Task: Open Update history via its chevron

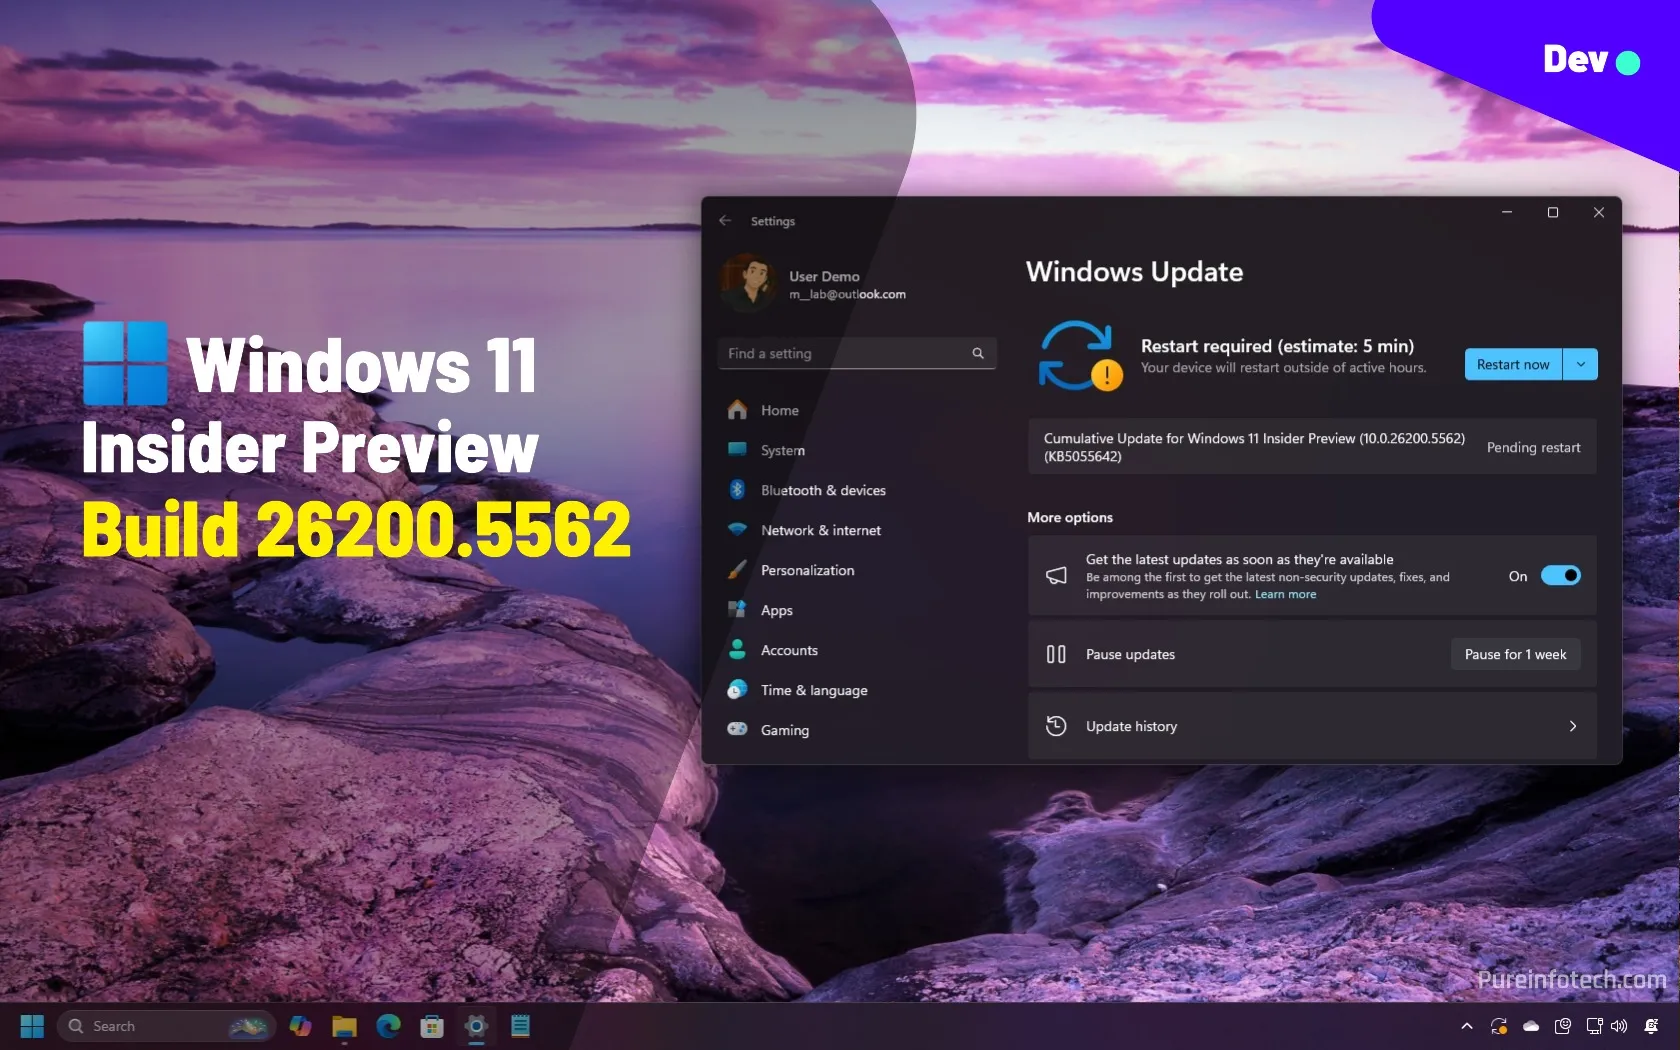Action: tap(1572, 726)
